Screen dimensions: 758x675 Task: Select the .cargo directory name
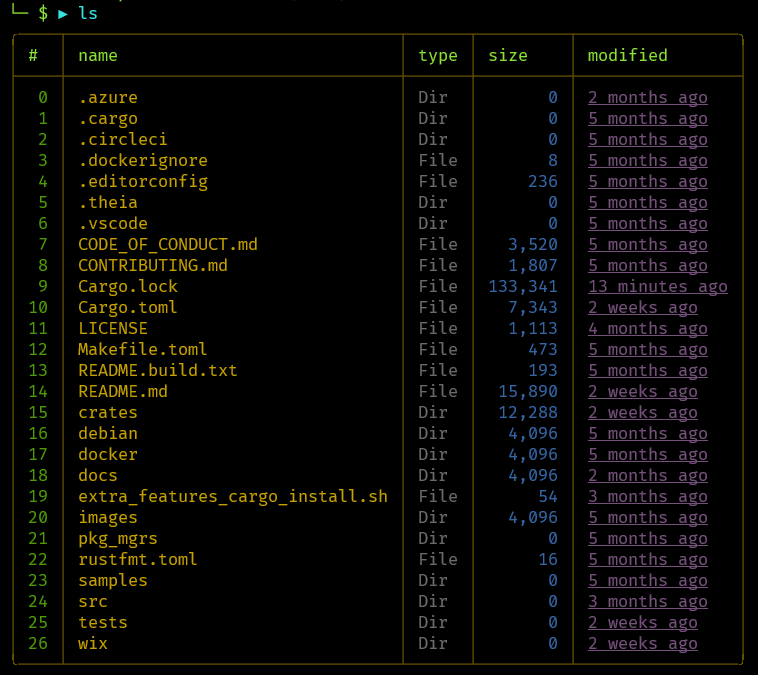(108, 118)
